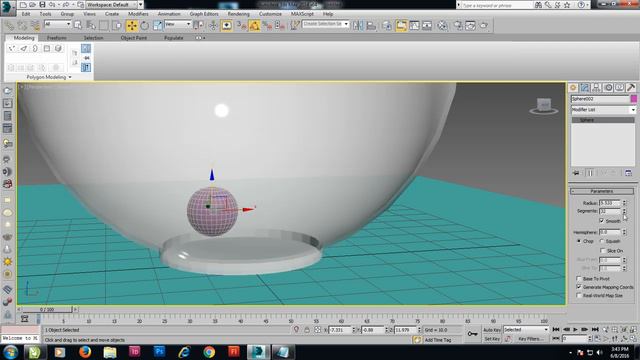Switch to the Object Paint ribbon tab

click(x=133, y=38)
